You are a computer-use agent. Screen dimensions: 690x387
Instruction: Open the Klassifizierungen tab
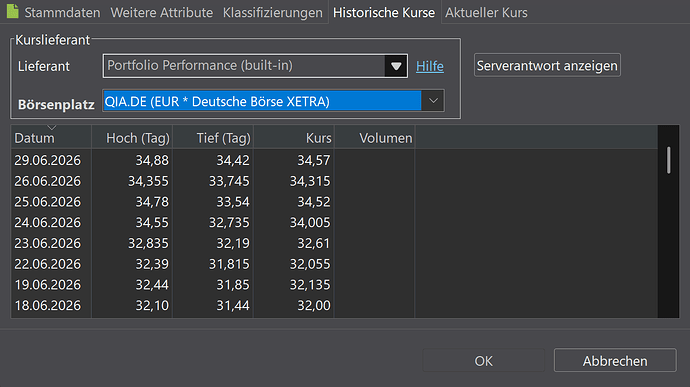point(272,13)
